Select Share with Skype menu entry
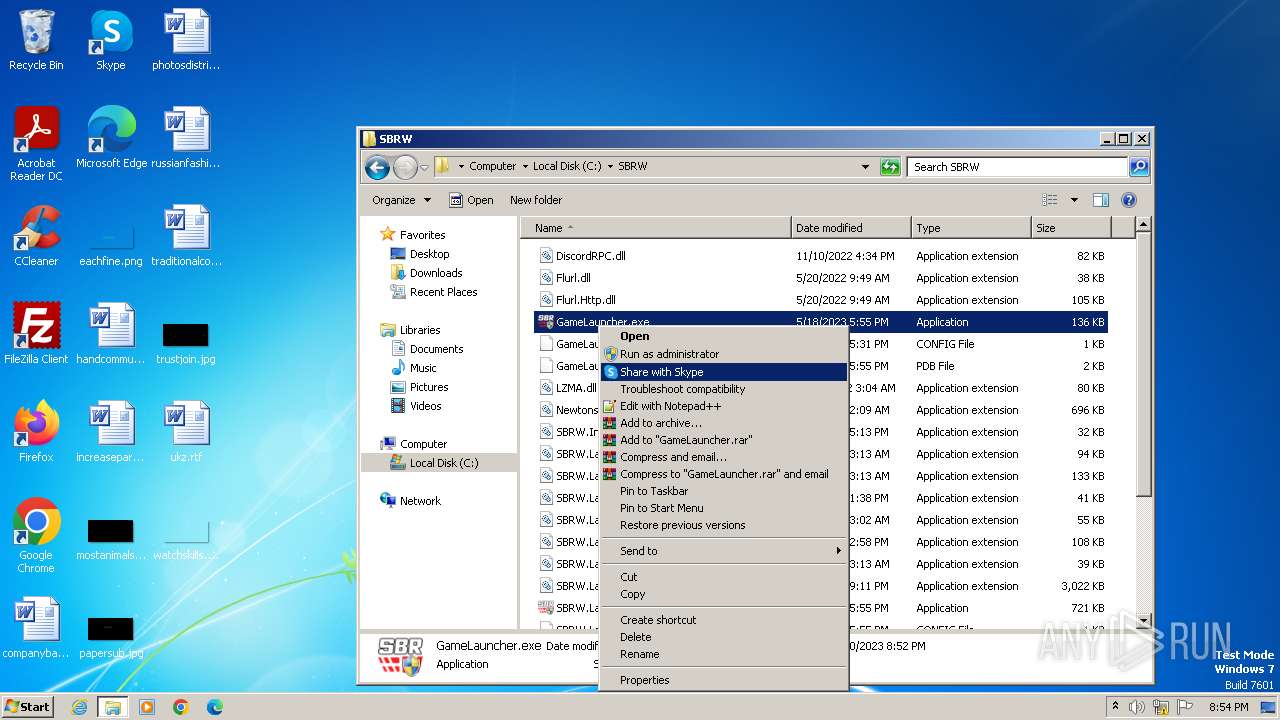Screen dimensions: 1280x720 point(723,372)
